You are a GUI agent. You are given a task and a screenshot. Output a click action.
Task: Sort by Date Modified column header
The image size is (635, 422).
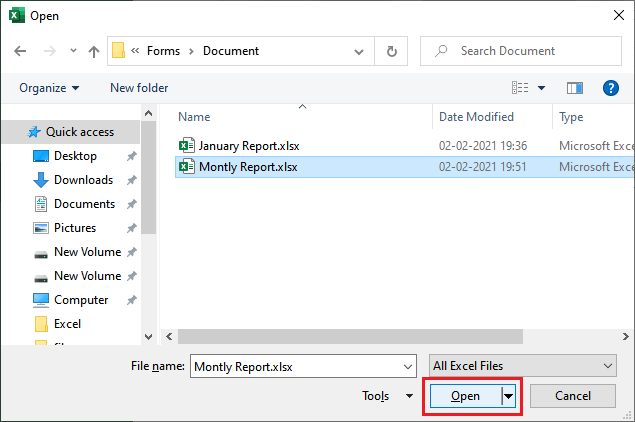pos(476,117)
